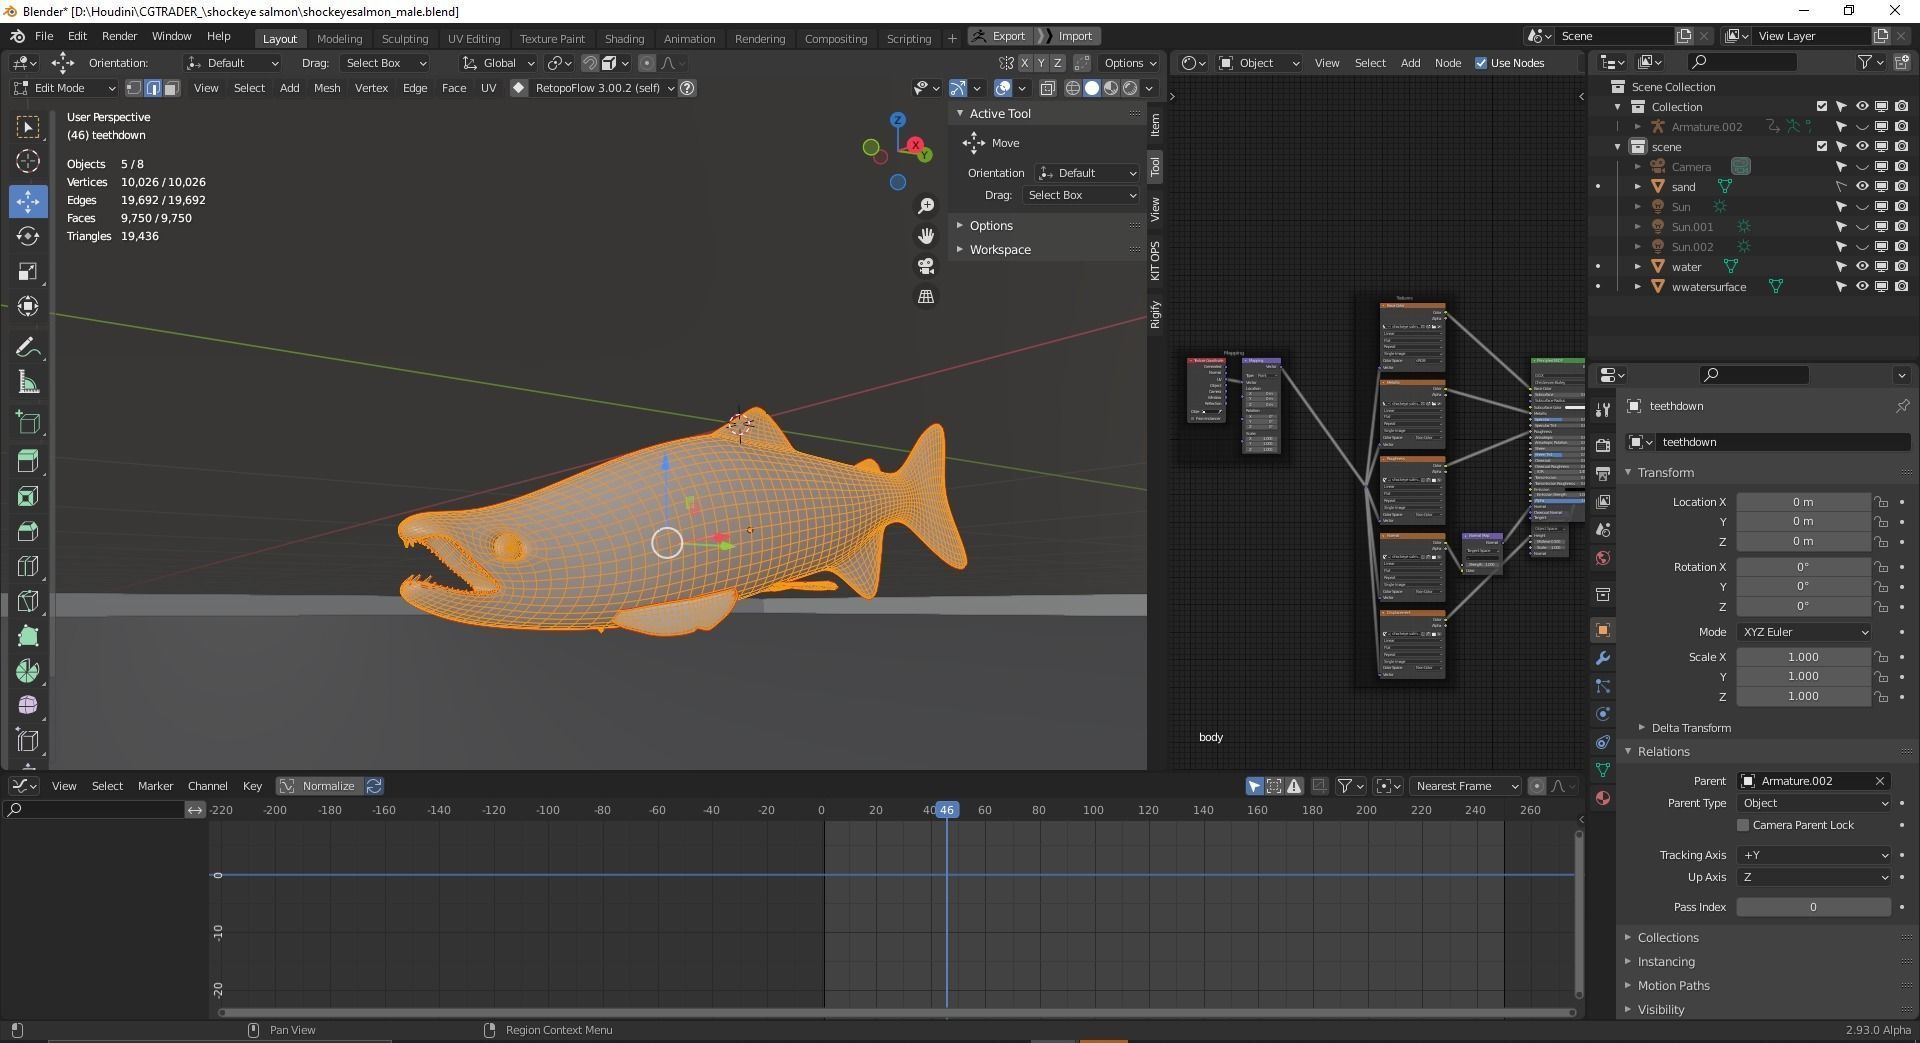Open the rotation Mode XYZ Euler dropdown

pyautogui.click(x=1804, y=632)
